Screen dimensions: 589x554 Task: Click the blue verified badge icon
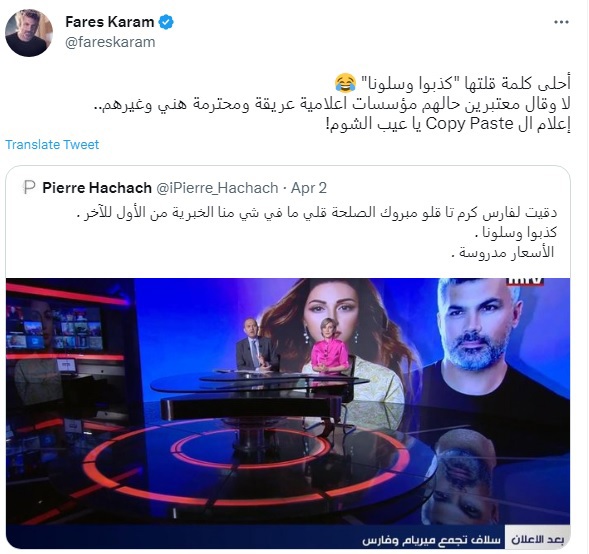tap(166, 22)
